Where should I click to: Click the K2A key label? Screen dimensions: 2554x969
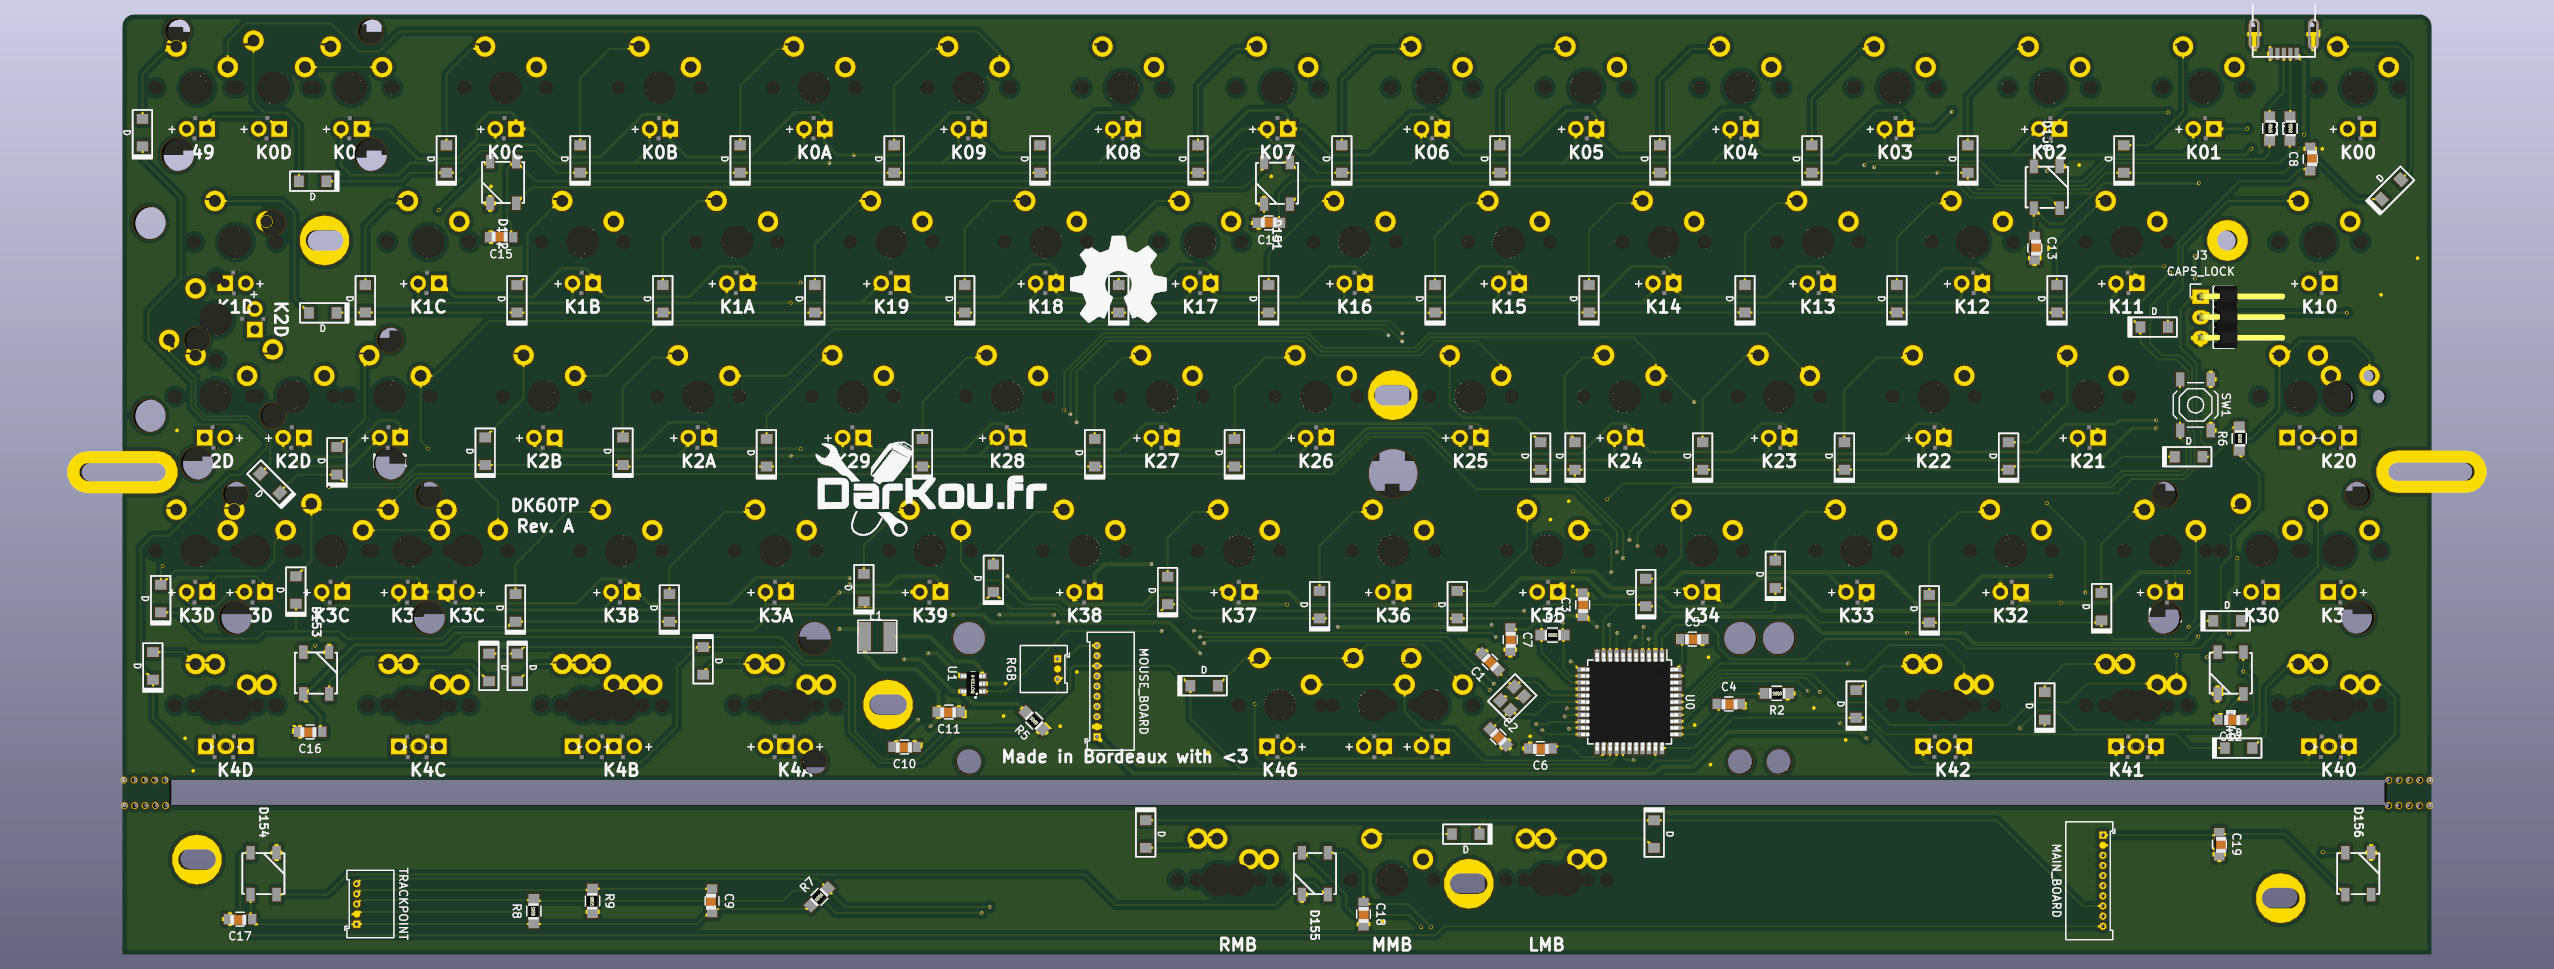698,461
